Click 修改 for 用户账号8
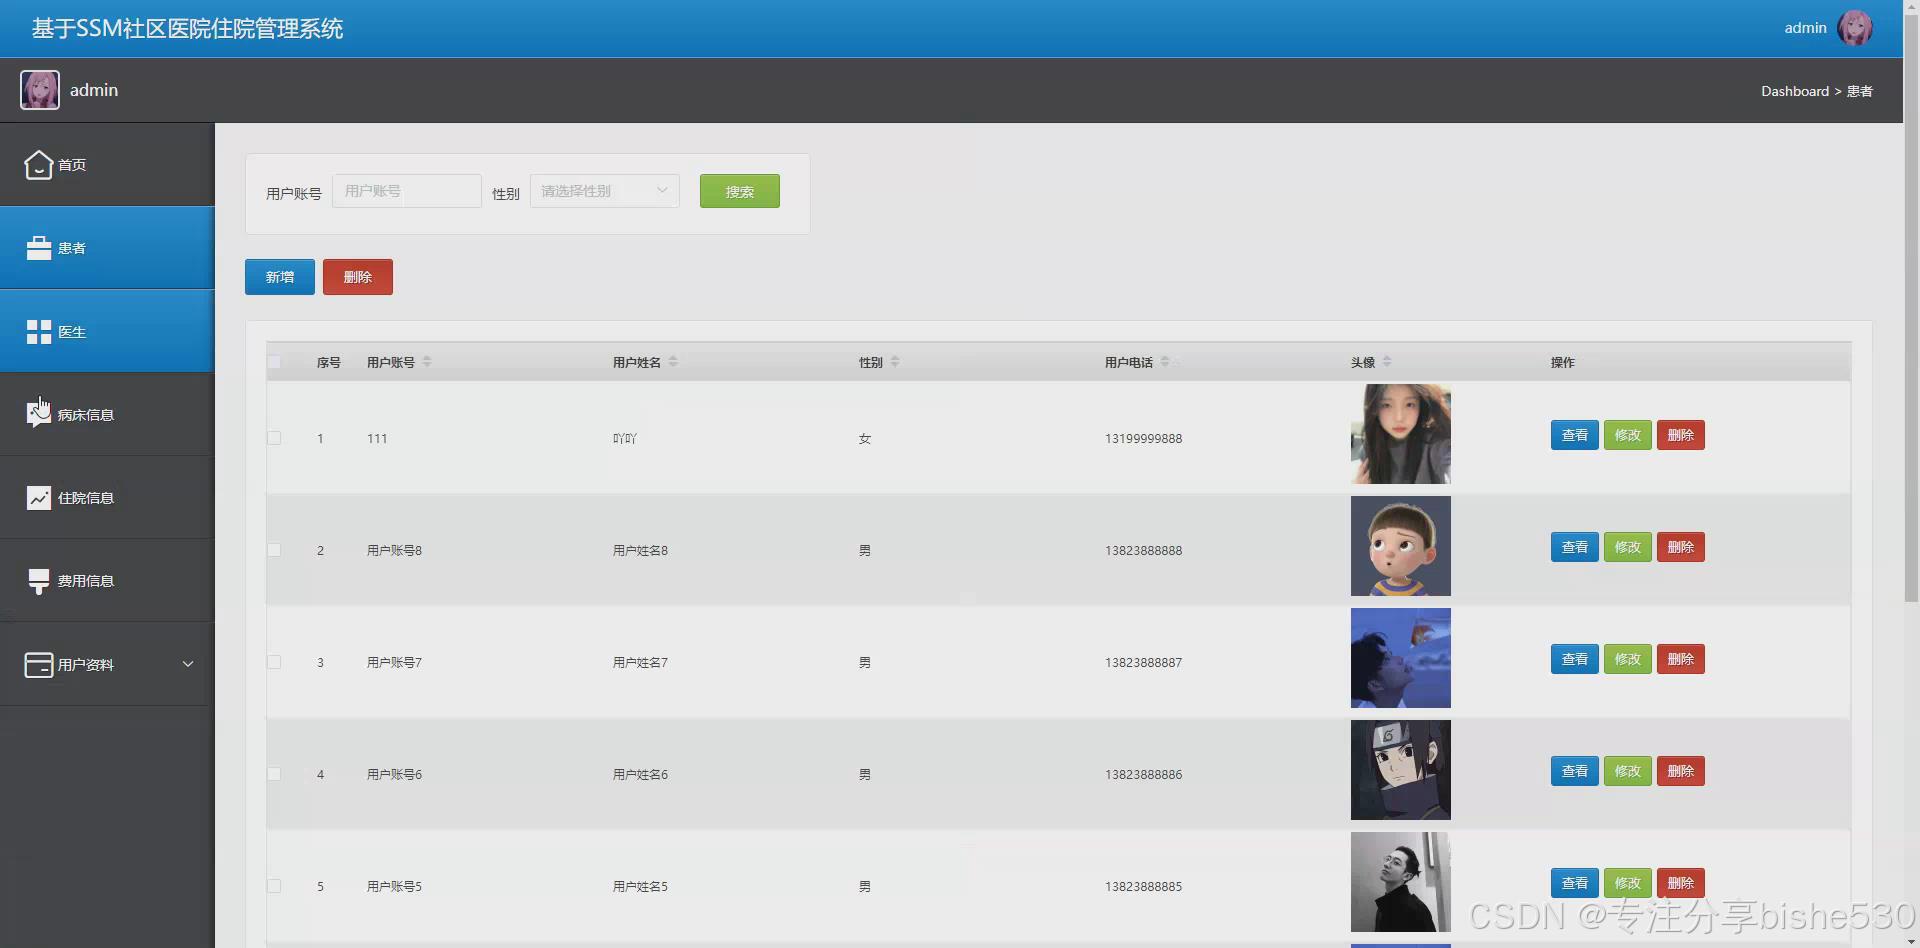The image size is (1920, 948). [1628, 547]
